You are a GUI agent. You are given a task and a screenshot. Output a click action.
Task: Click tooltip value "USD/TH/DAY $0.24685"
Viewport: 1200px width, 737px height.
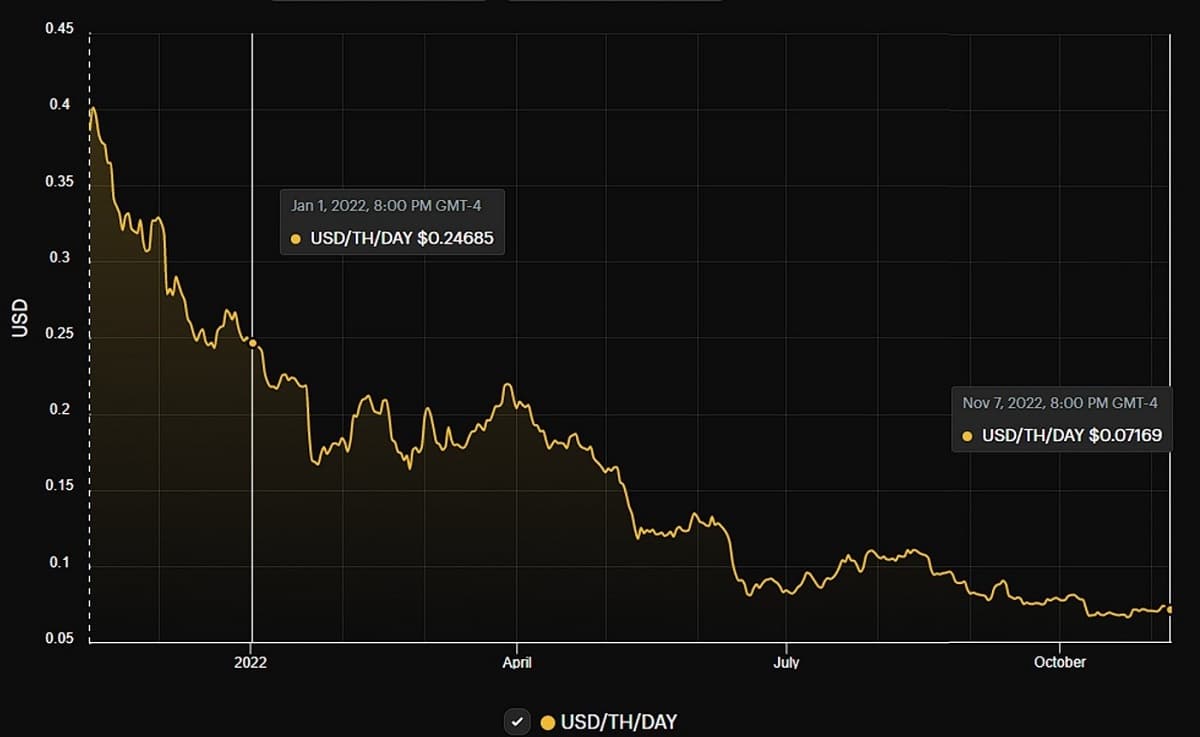click(401, 239)
